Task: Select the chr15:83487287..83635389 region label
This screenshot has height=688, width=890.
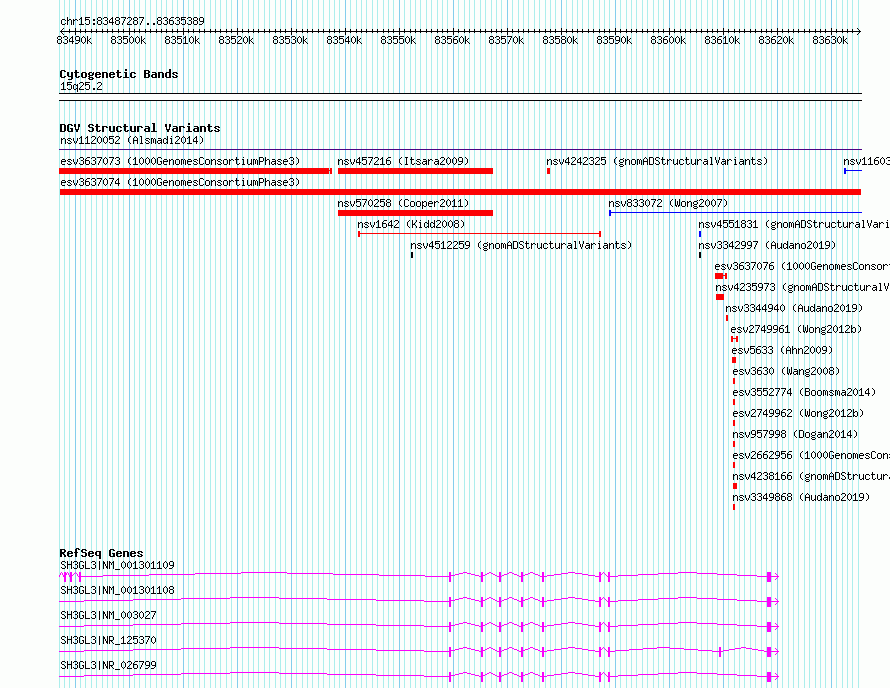Action: (132, 21)
